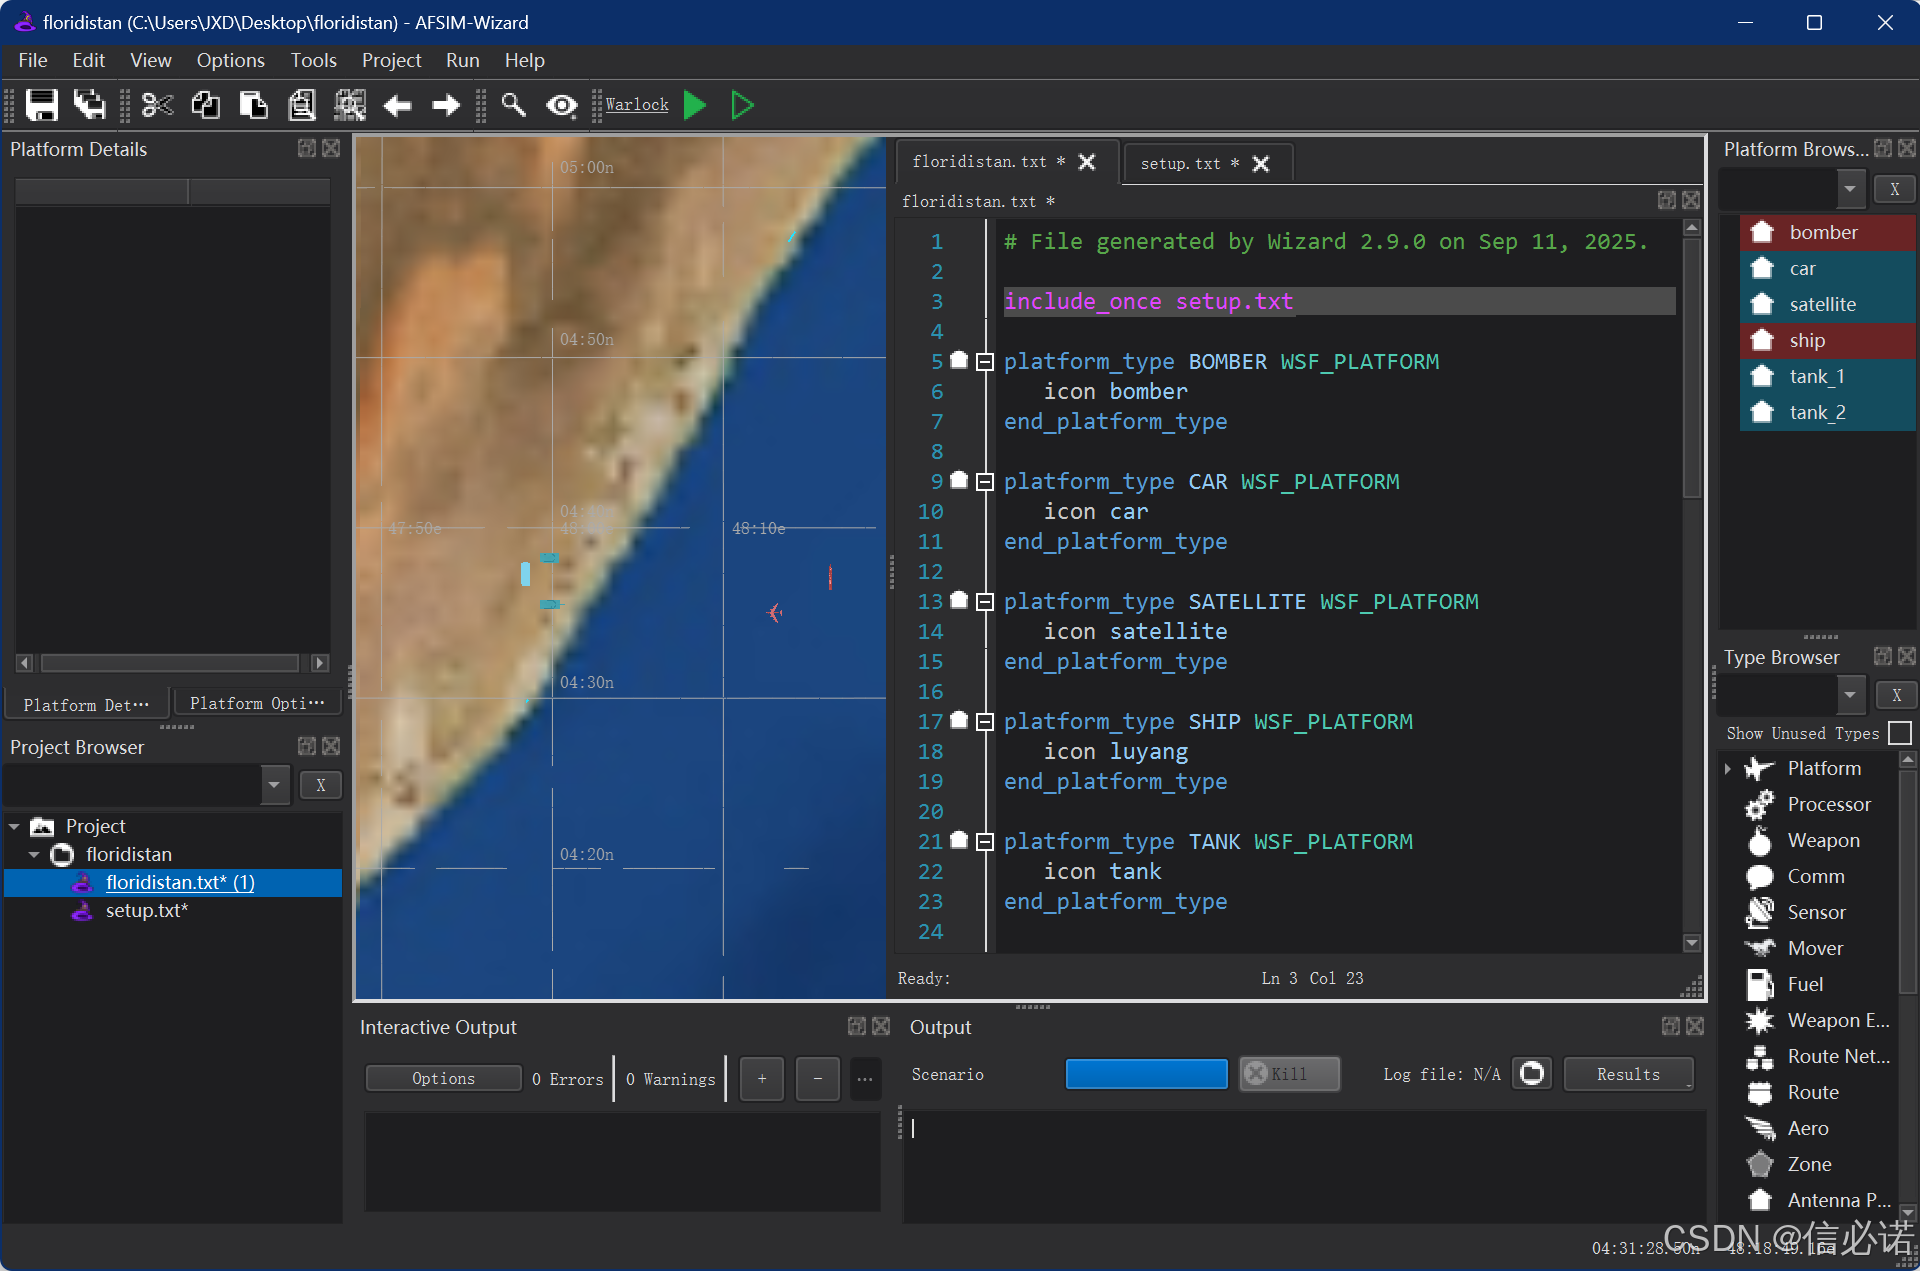Clear the Platform Browser filter with X
The height and width of the screenshot is (1271, 1920).
[1894, 189]
